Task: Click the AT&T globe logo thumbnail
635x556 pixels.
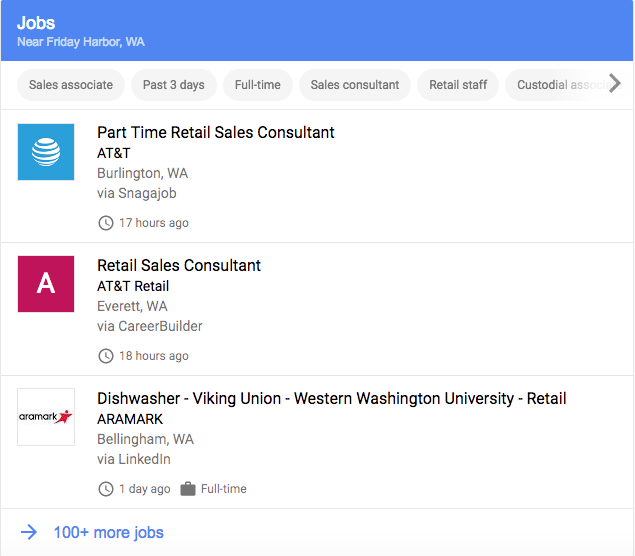Action: tap(46, 152)
